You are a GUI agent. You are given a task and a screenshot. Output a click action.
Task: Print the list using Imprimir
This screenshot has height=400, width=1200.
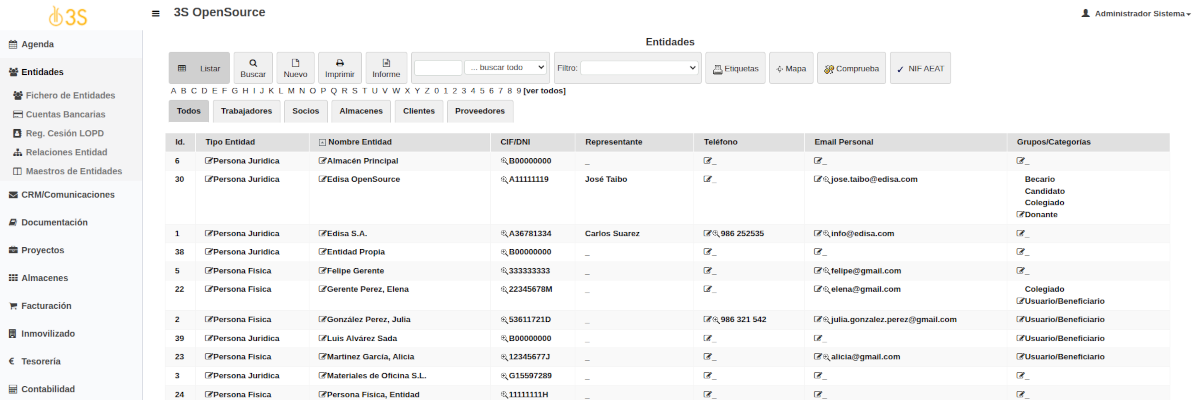(x=340, y=67)
